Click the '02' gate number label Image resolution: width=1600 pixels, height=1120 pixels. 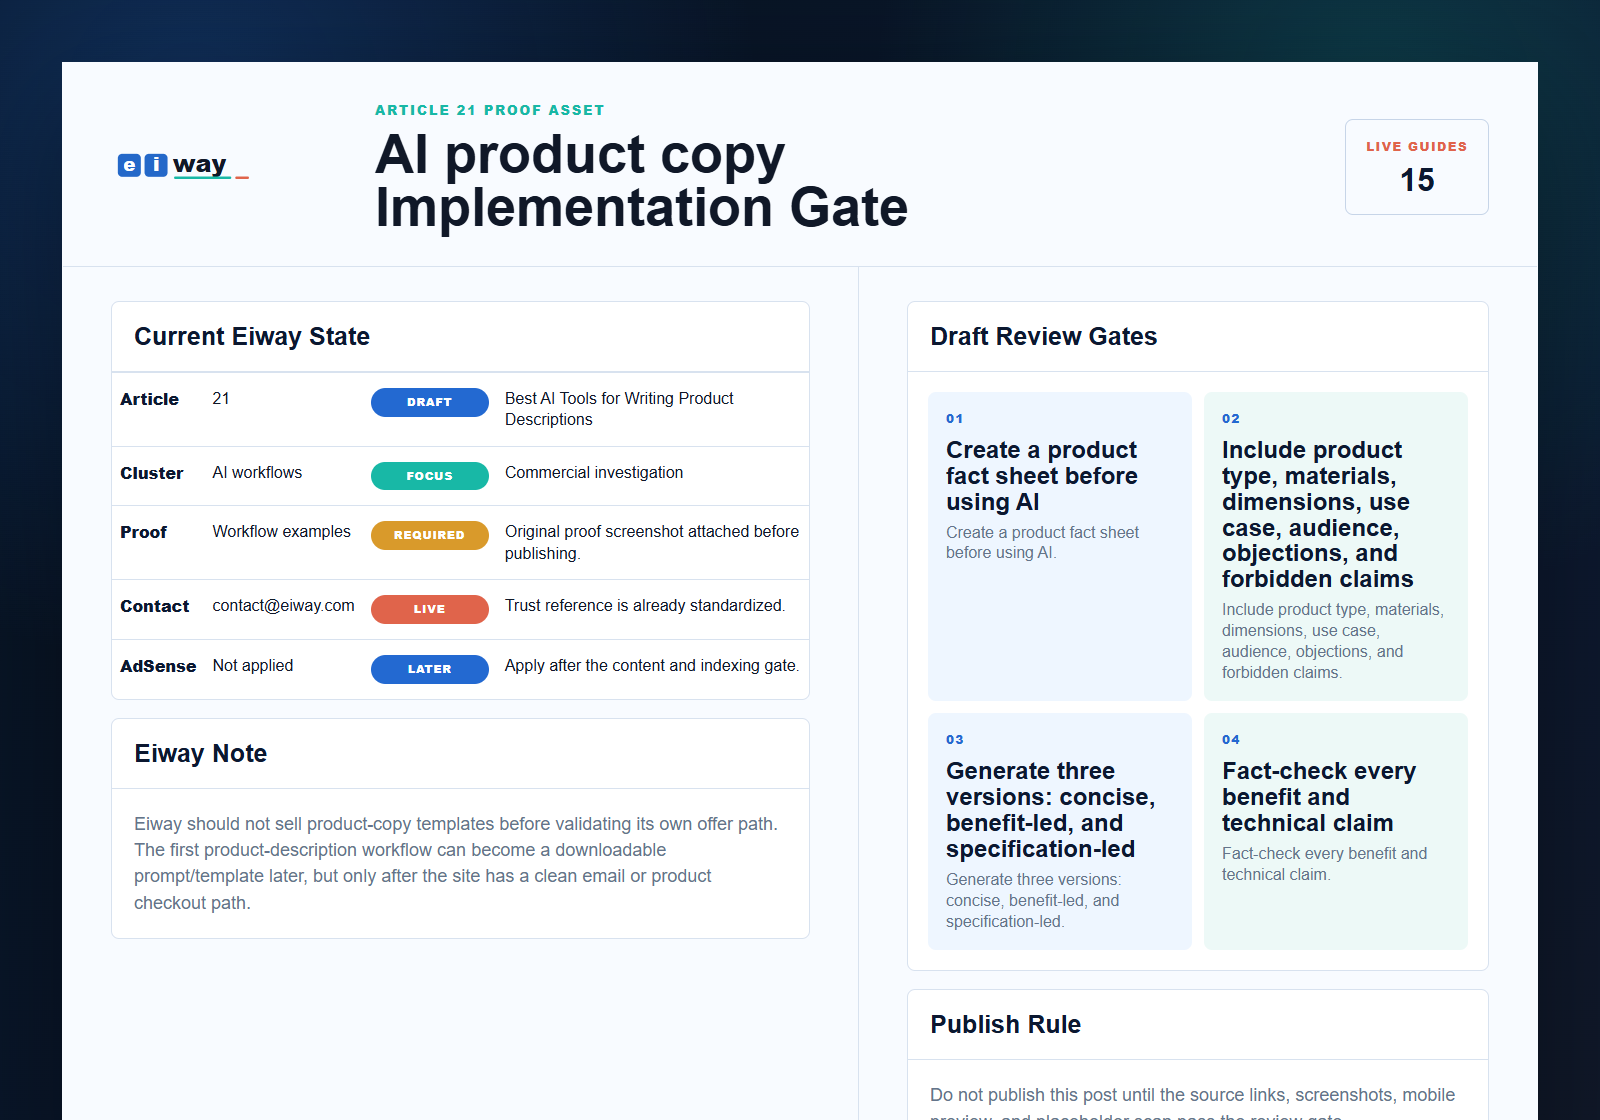(x=1230, y=419)
